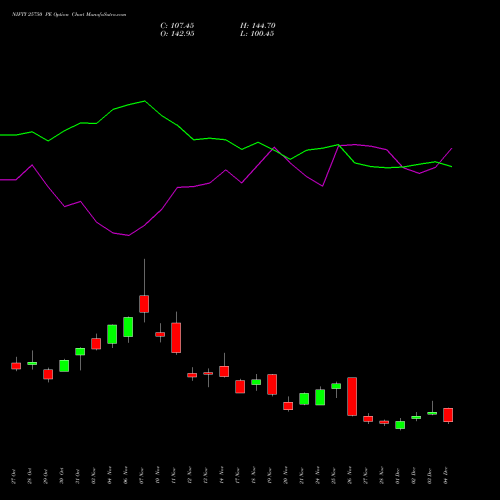Select the 27 Nov date label

click(365, 476)
